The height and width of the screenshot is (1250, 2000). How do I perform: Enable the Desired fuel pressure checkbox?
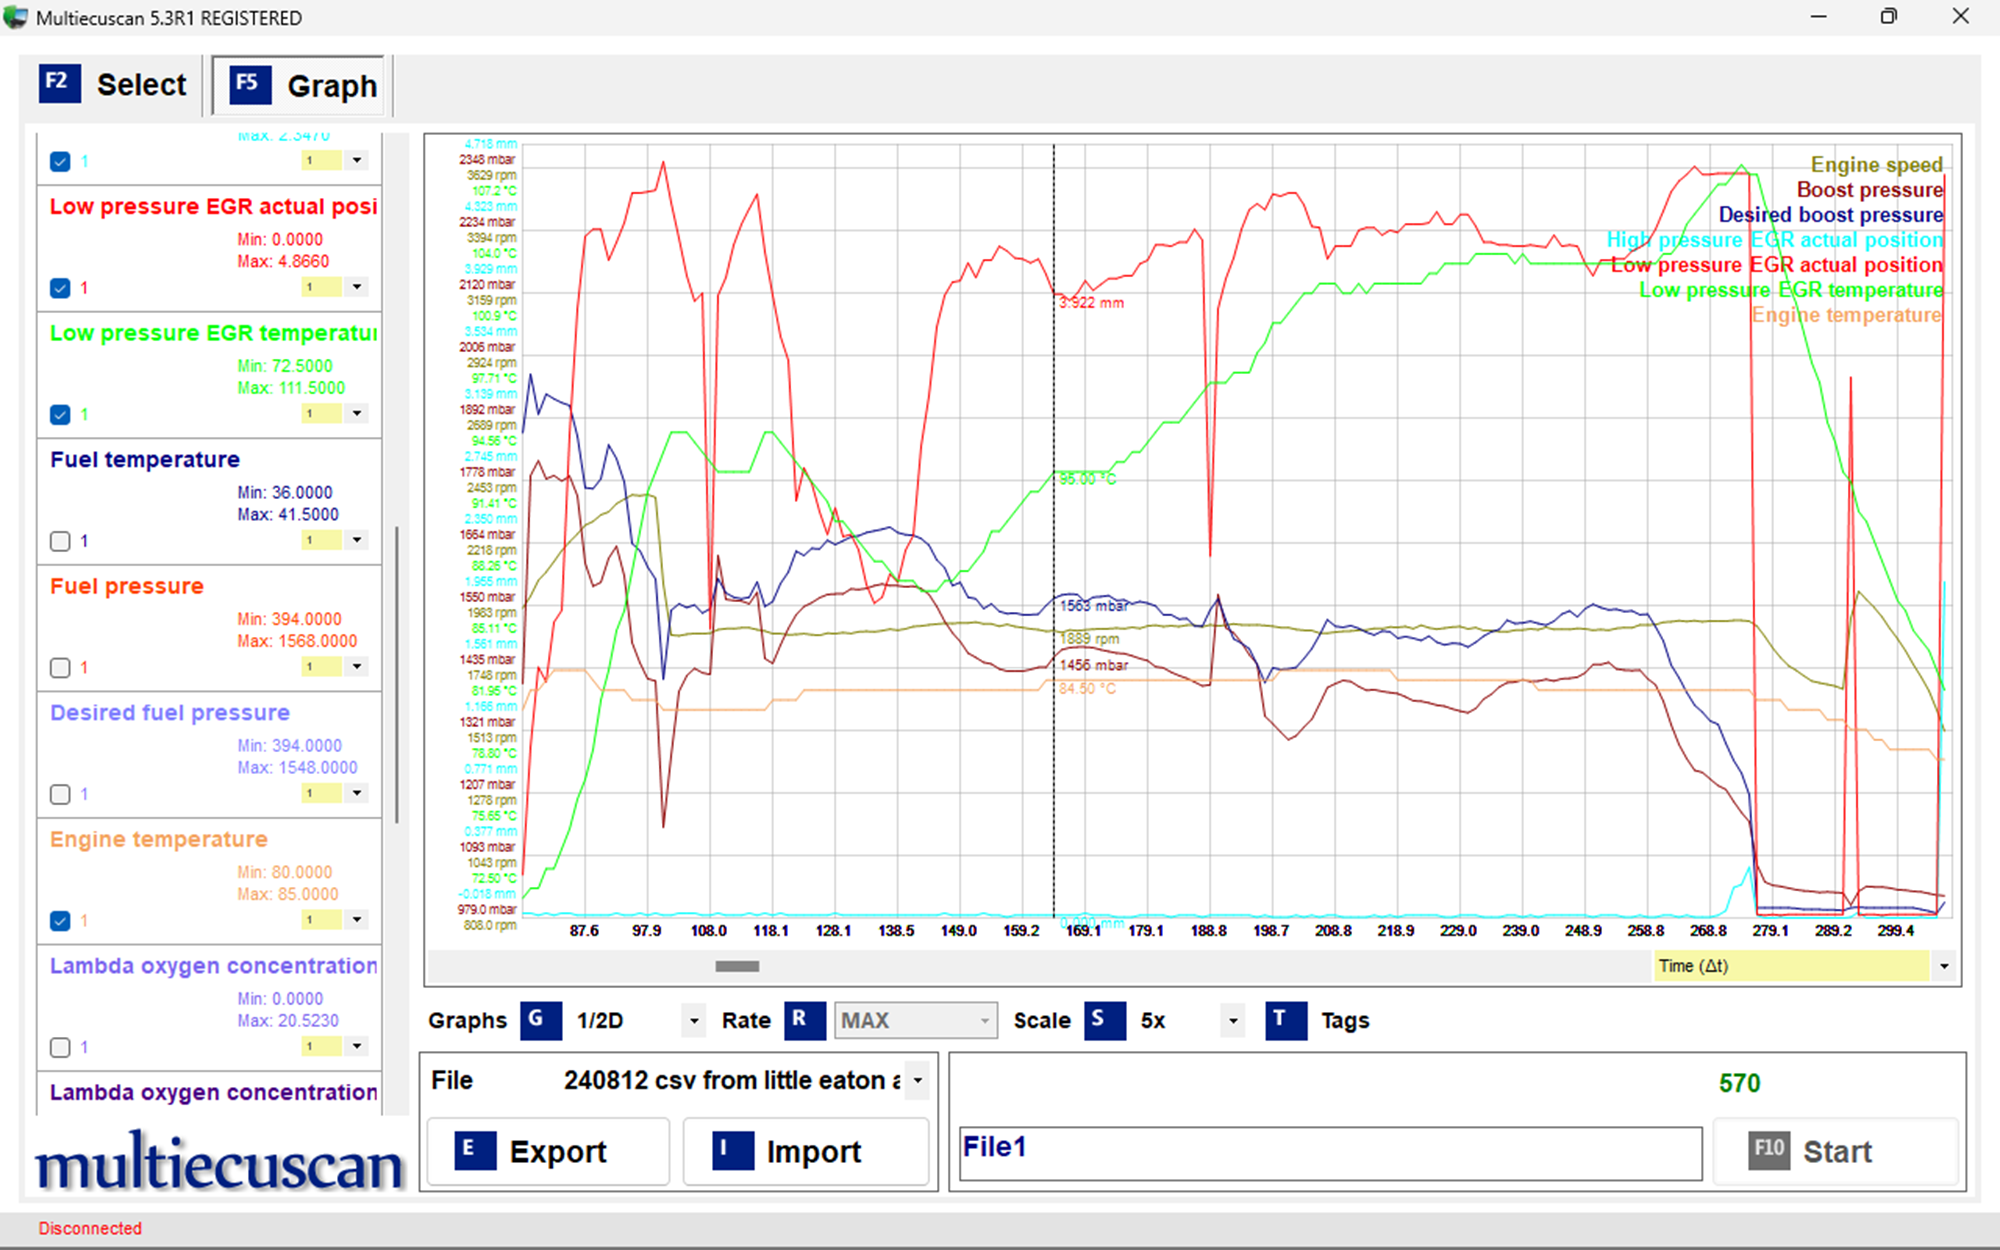pyautogui.click(x=60, y=794)
